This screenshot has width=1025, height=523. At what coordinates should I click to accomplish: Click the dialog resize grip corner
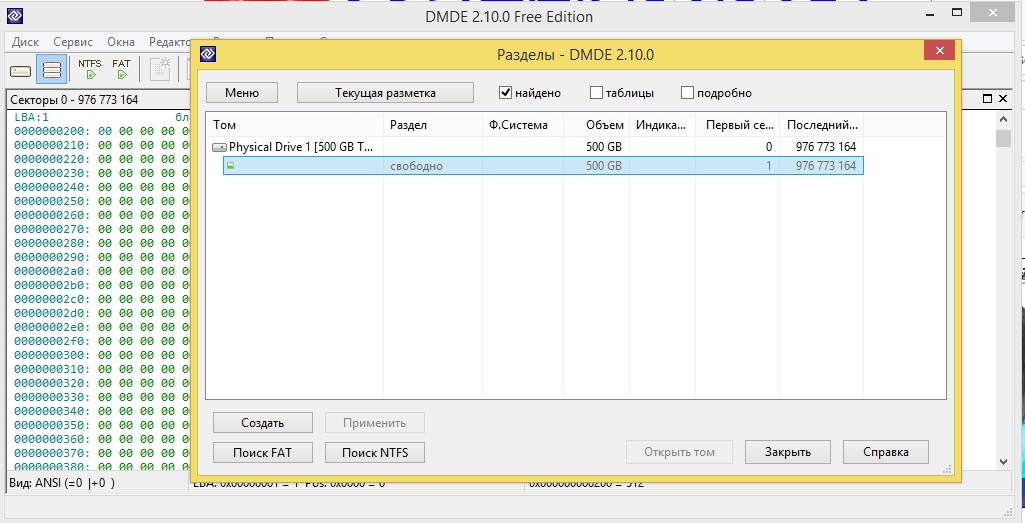pyautogui.click(x=947, y=469)
